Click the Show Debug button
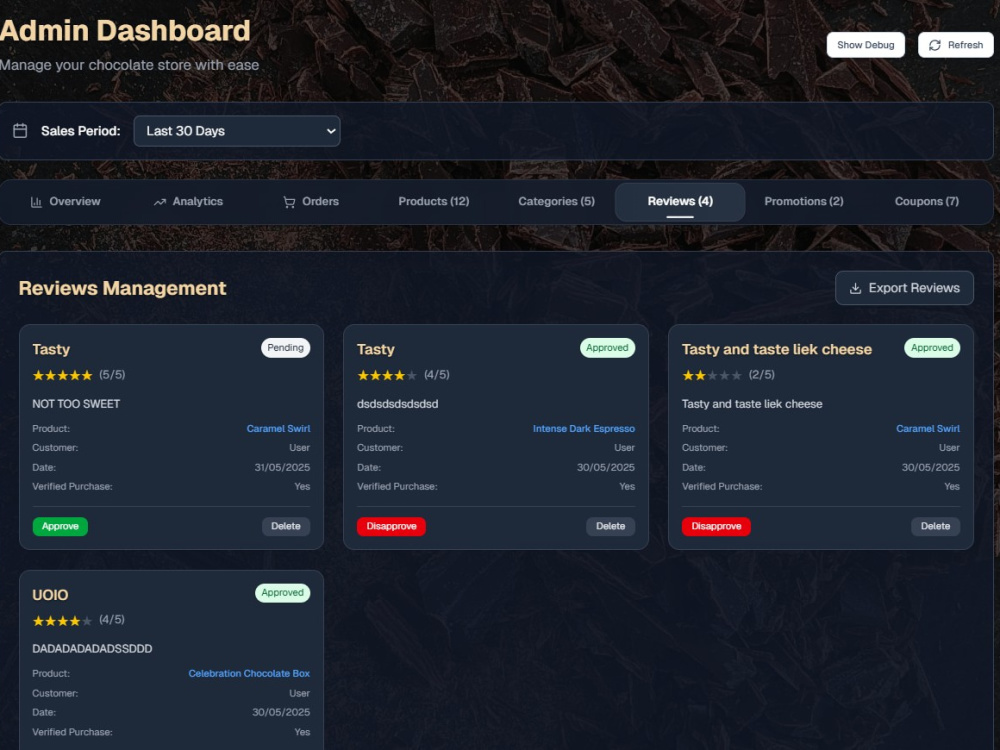Viewport: 1000px width, 750px height. click(865, 45)
